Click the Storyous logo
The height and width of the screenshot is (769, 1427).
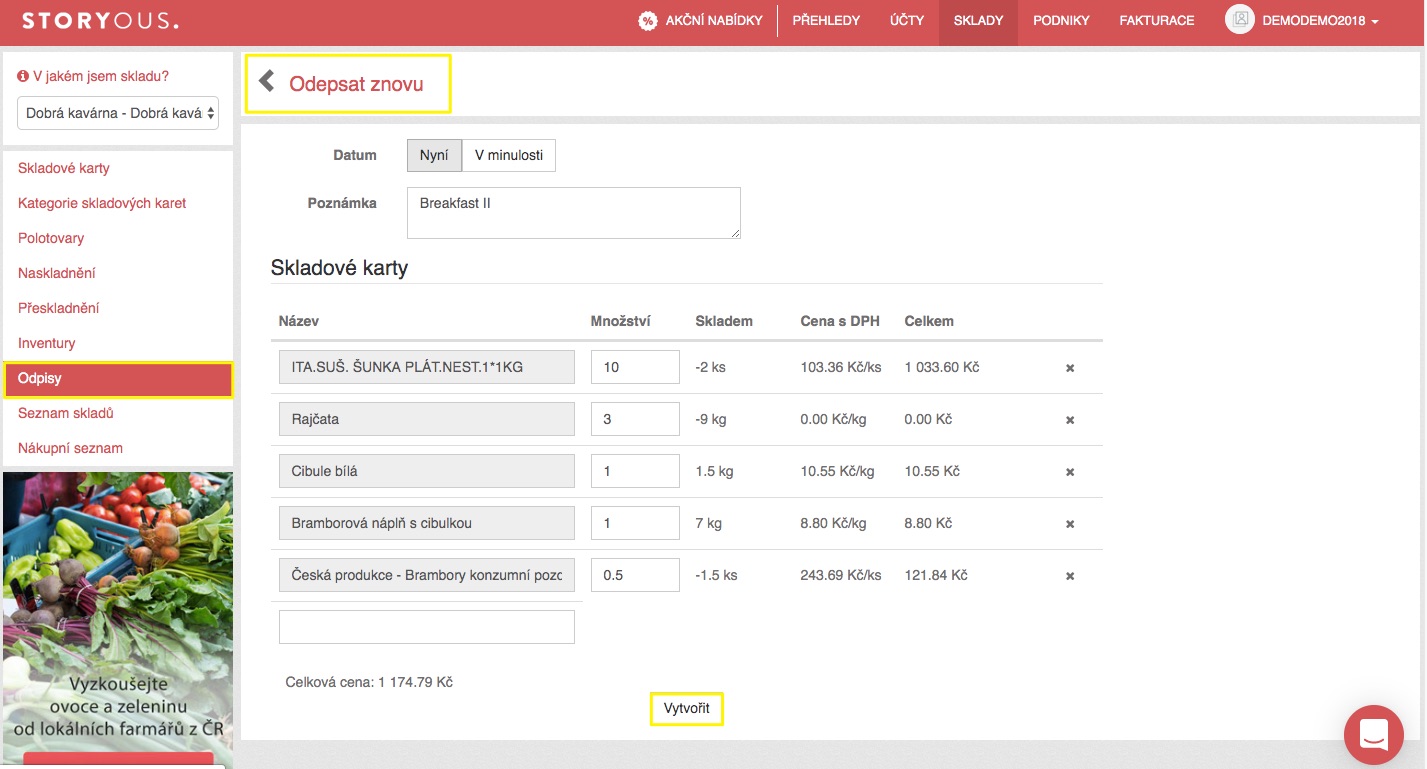pos(100,20)
